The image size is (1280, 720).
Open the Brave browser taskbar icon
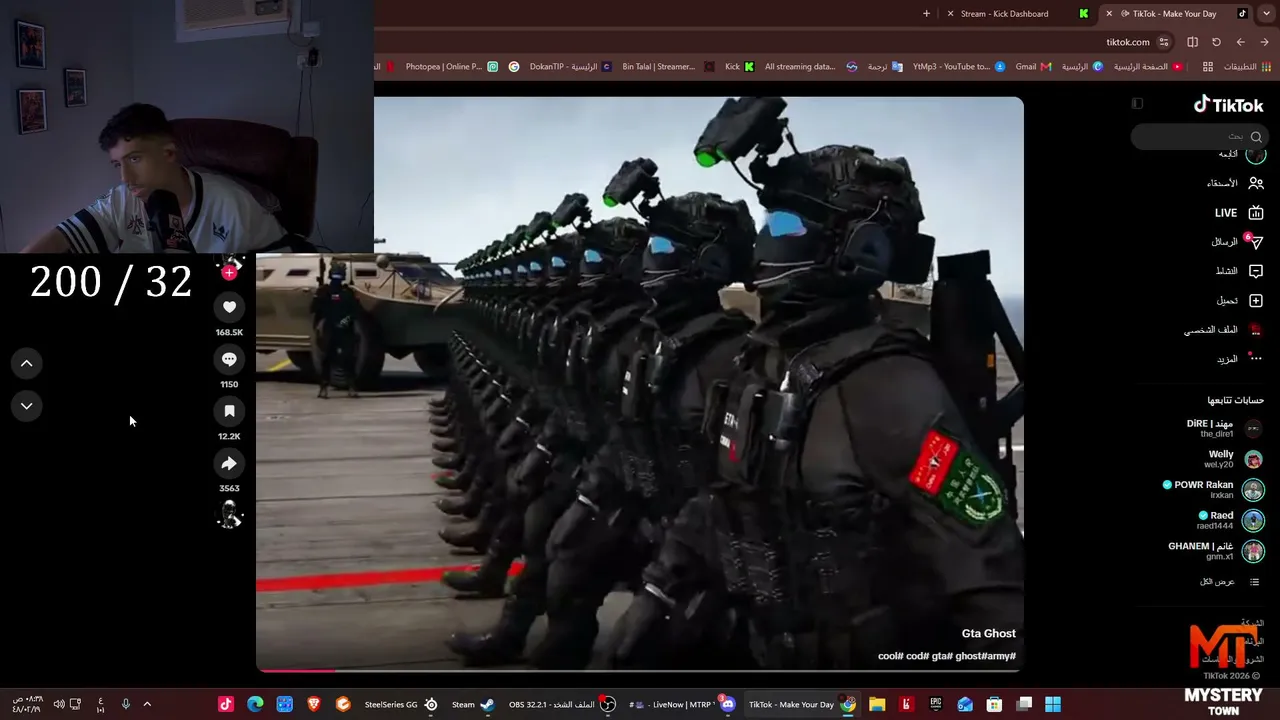coord(314,704)
